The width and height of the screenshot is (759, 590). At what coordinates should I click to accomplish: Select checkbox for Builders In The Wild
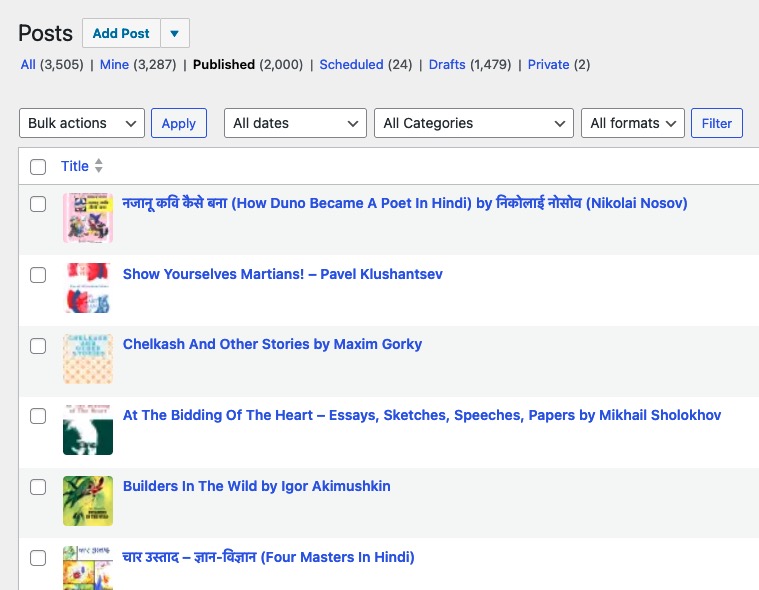[38, 488]
